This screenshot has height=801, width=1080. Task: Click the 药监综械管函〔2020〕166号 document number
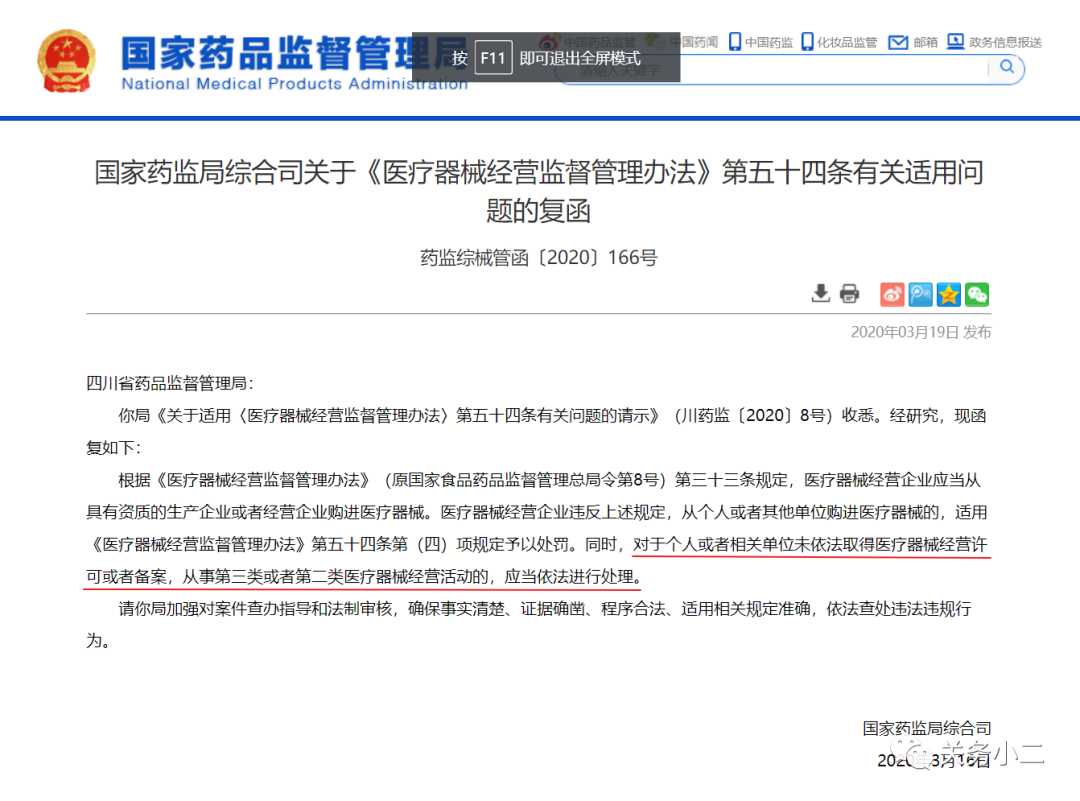click(540, 257)
